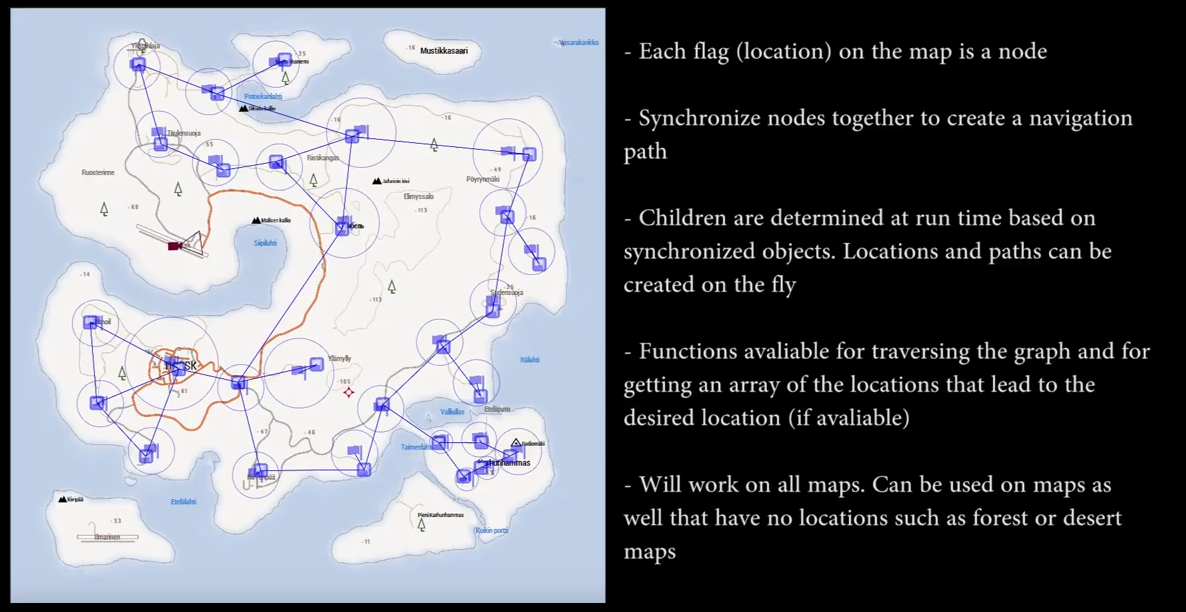Click the node above the Eteläpato label

click(480, 395)
